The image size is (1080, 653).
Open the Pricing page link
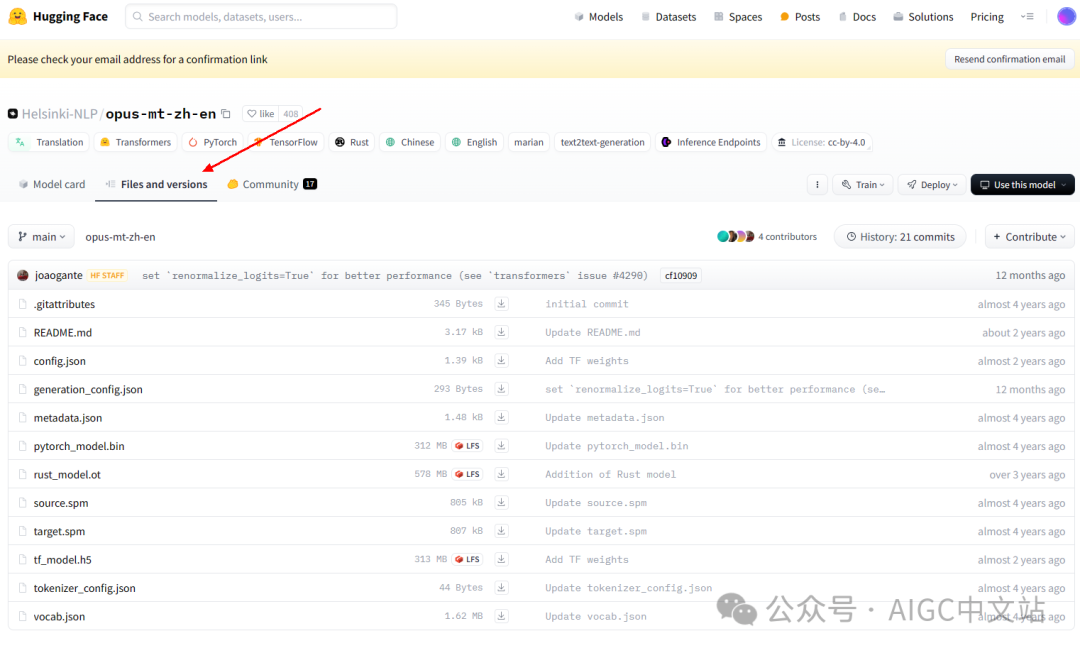coord(987,17)
